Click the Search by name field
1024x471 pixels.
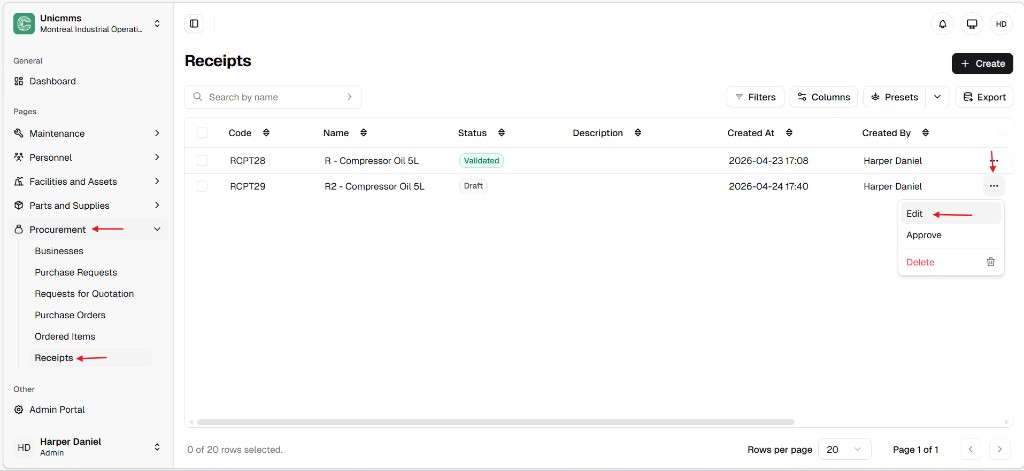(x=273, y=97)
